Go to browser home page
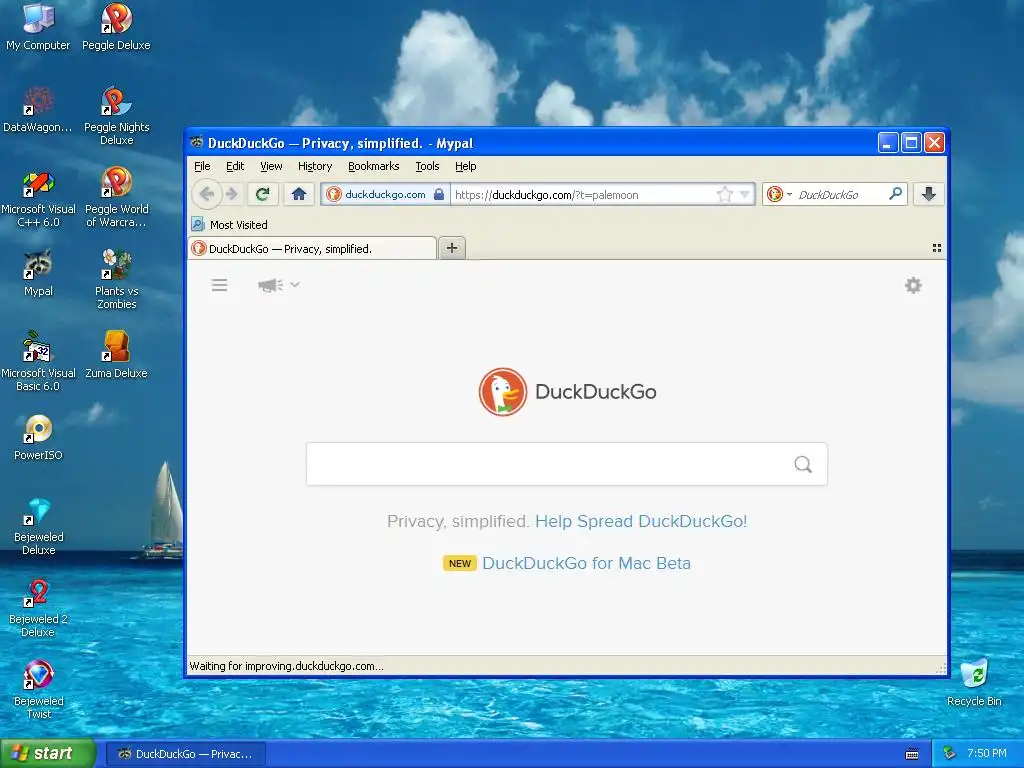Image resolution: width=1024 pixels, height=768 pixels. coord(299,194)
